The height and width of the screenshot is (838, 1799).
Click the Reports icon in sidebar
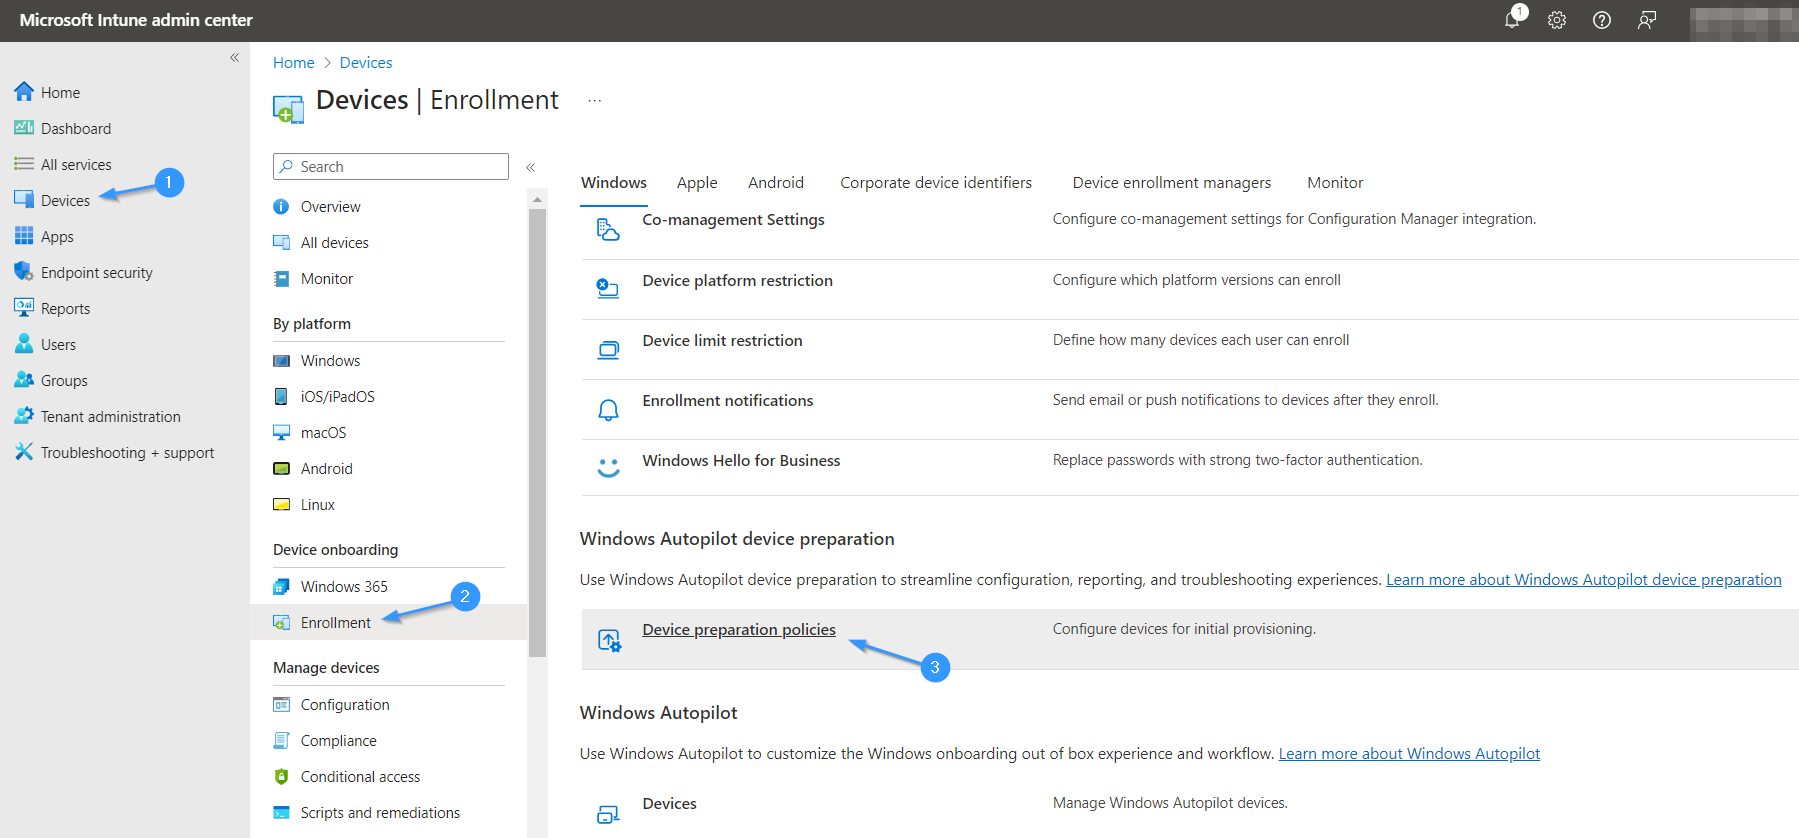pos(24,308)
